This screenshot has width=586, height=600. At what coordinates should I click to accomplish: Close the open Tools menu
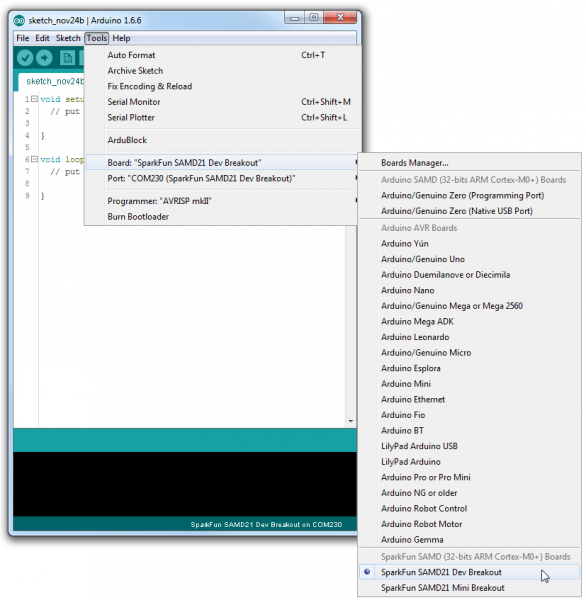click(96, 38)
